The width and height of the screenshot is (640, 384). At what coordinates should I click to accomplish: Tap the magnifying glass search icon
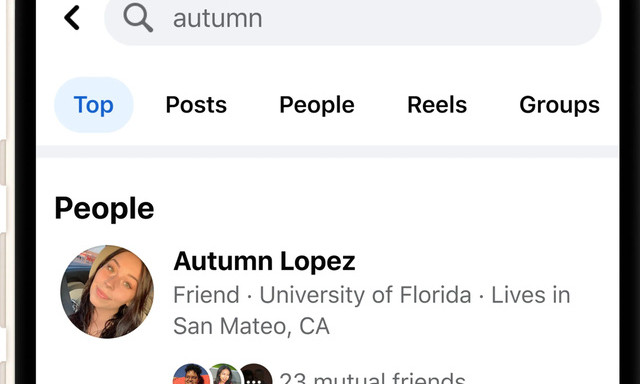pyautogui.click(x=138, y=18)
